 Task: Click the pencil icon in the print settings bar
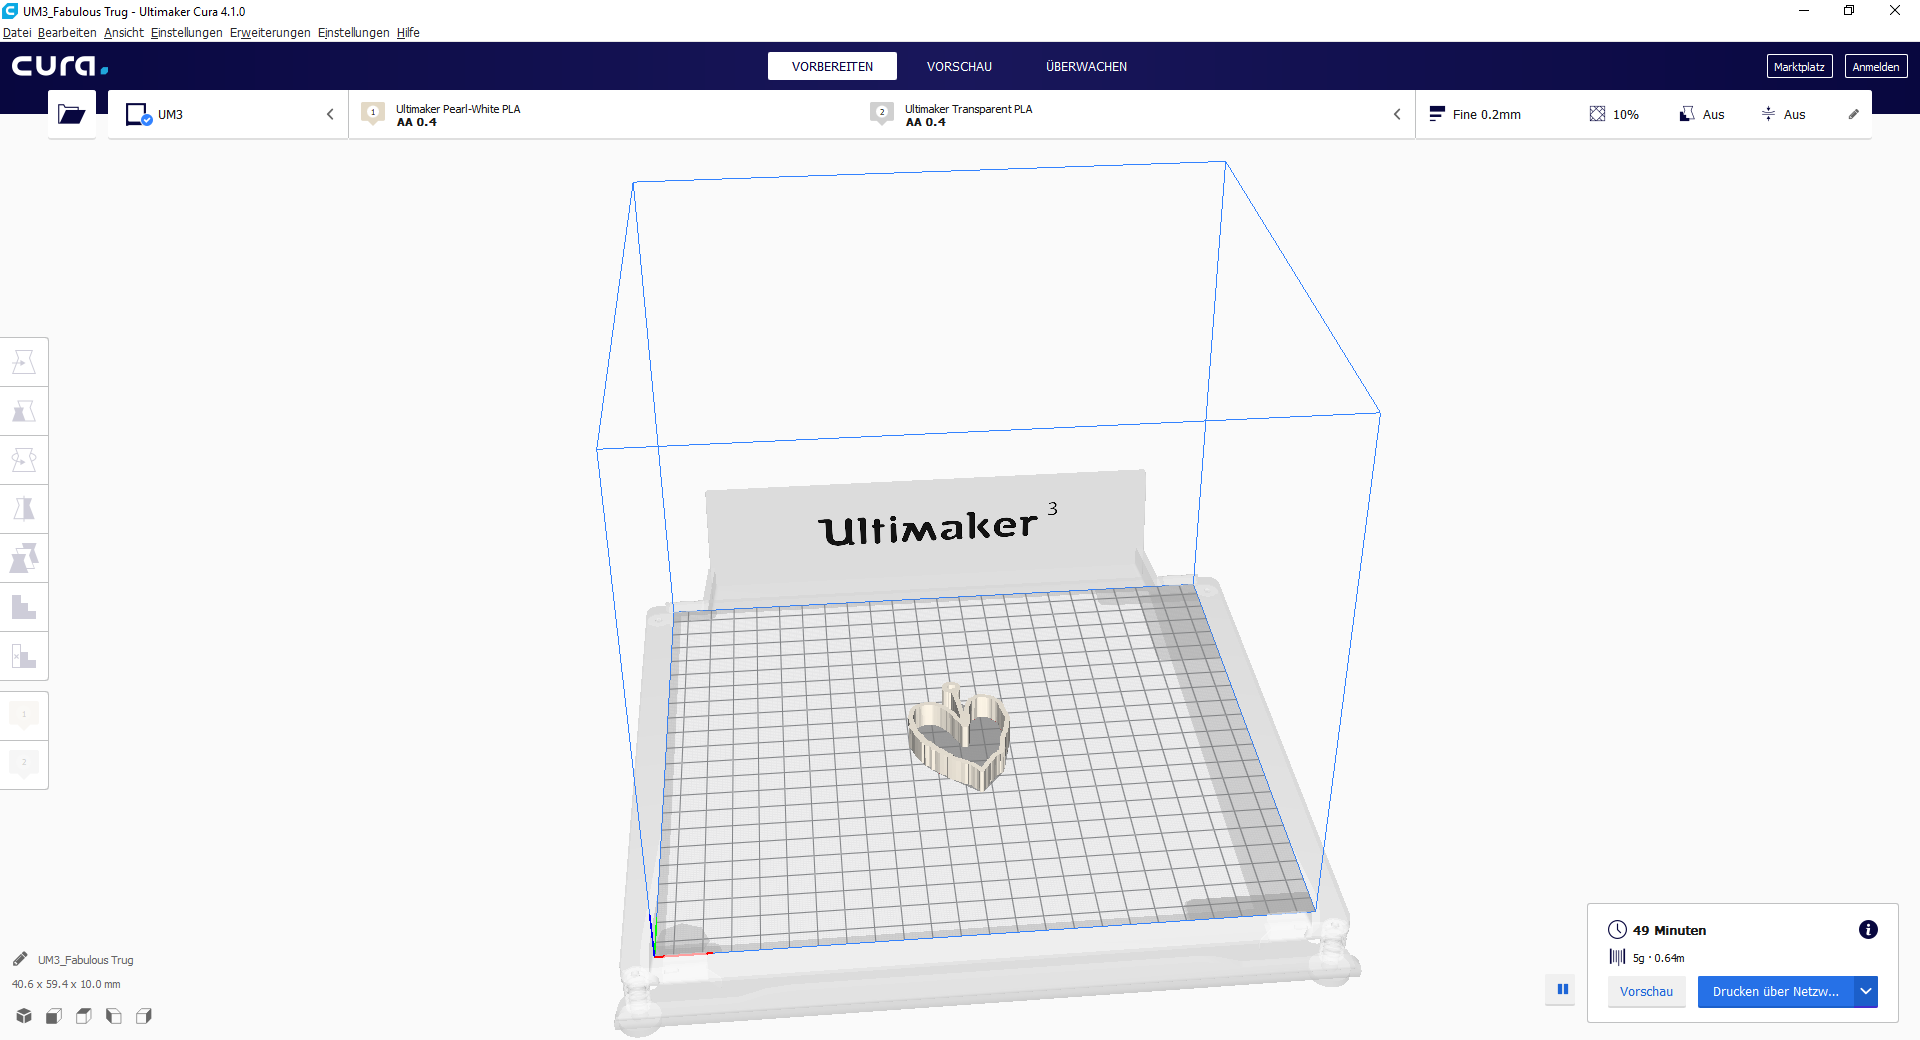point(1853,114)
